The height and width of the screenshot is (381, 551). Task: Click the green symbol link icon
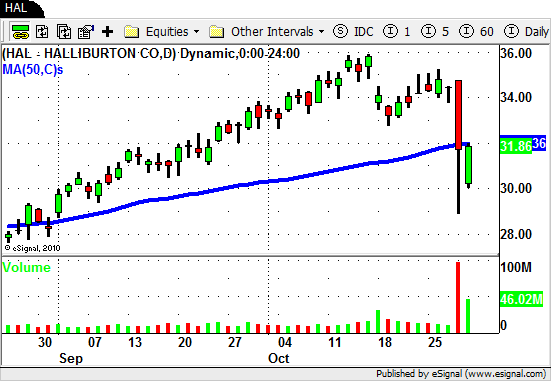[x=20, y=32]
